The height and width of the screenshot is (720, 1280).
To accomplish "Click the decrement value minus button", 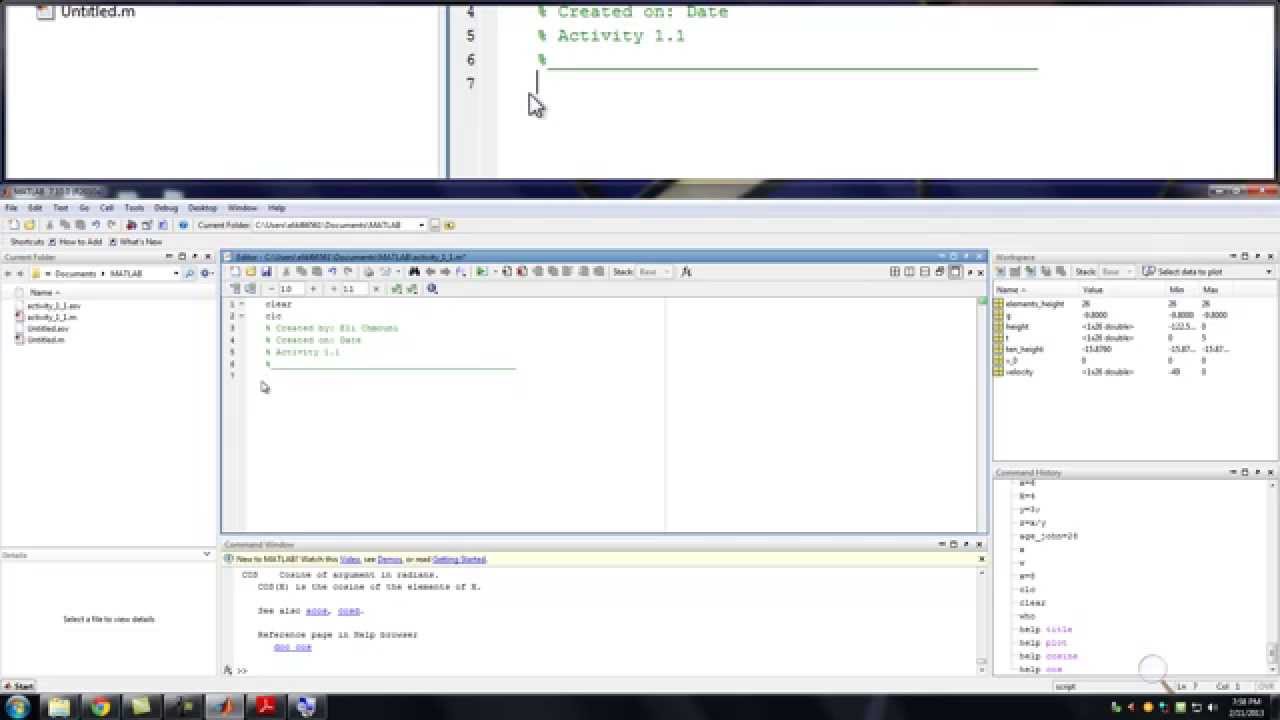I will pyautogui.click(x=271, y=289).
